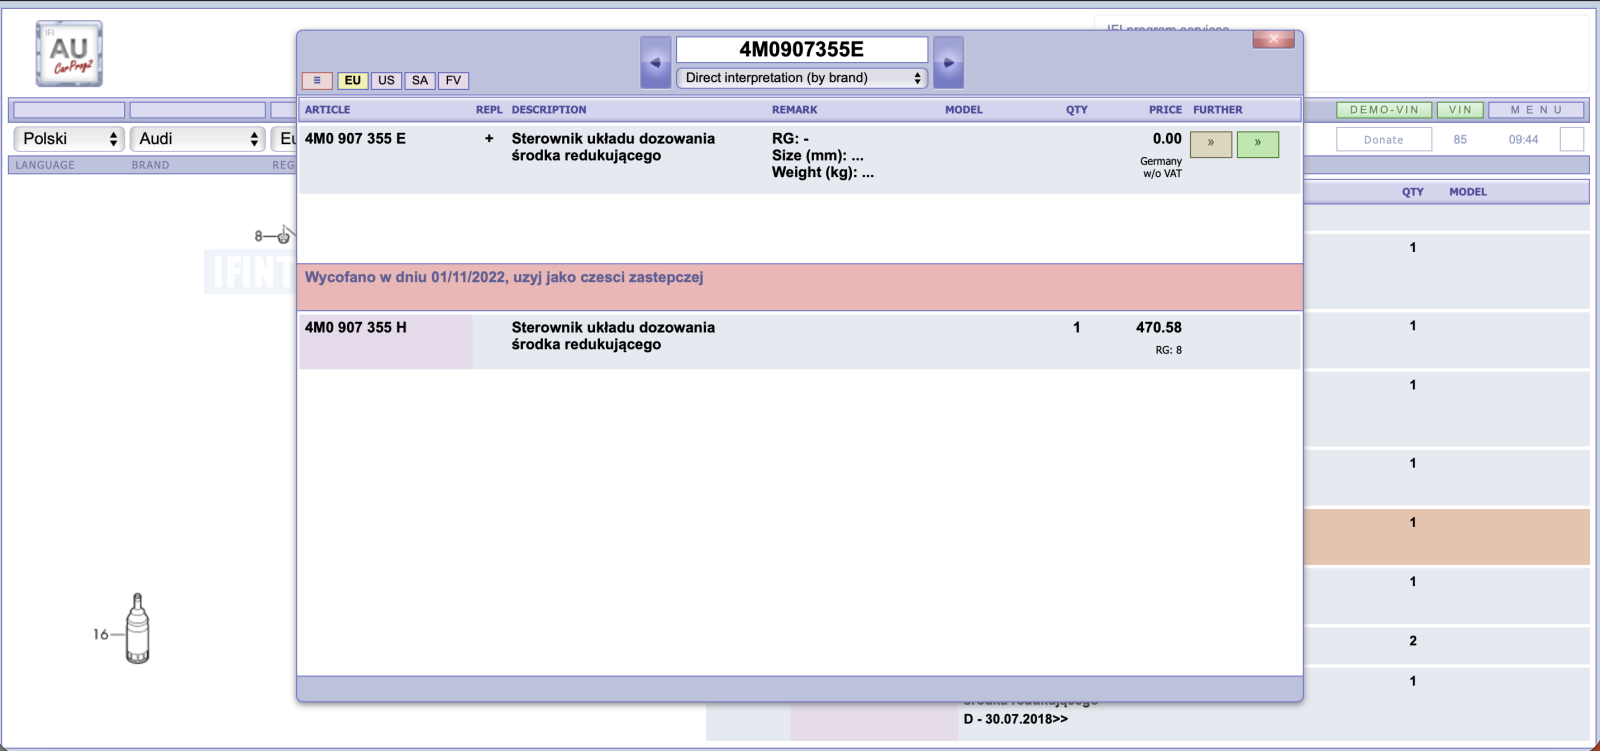Image resolution: width=1600 pixels, height=751 pixels.
Task: Click the DEMO-VIN button
Action: (1384, 110)
